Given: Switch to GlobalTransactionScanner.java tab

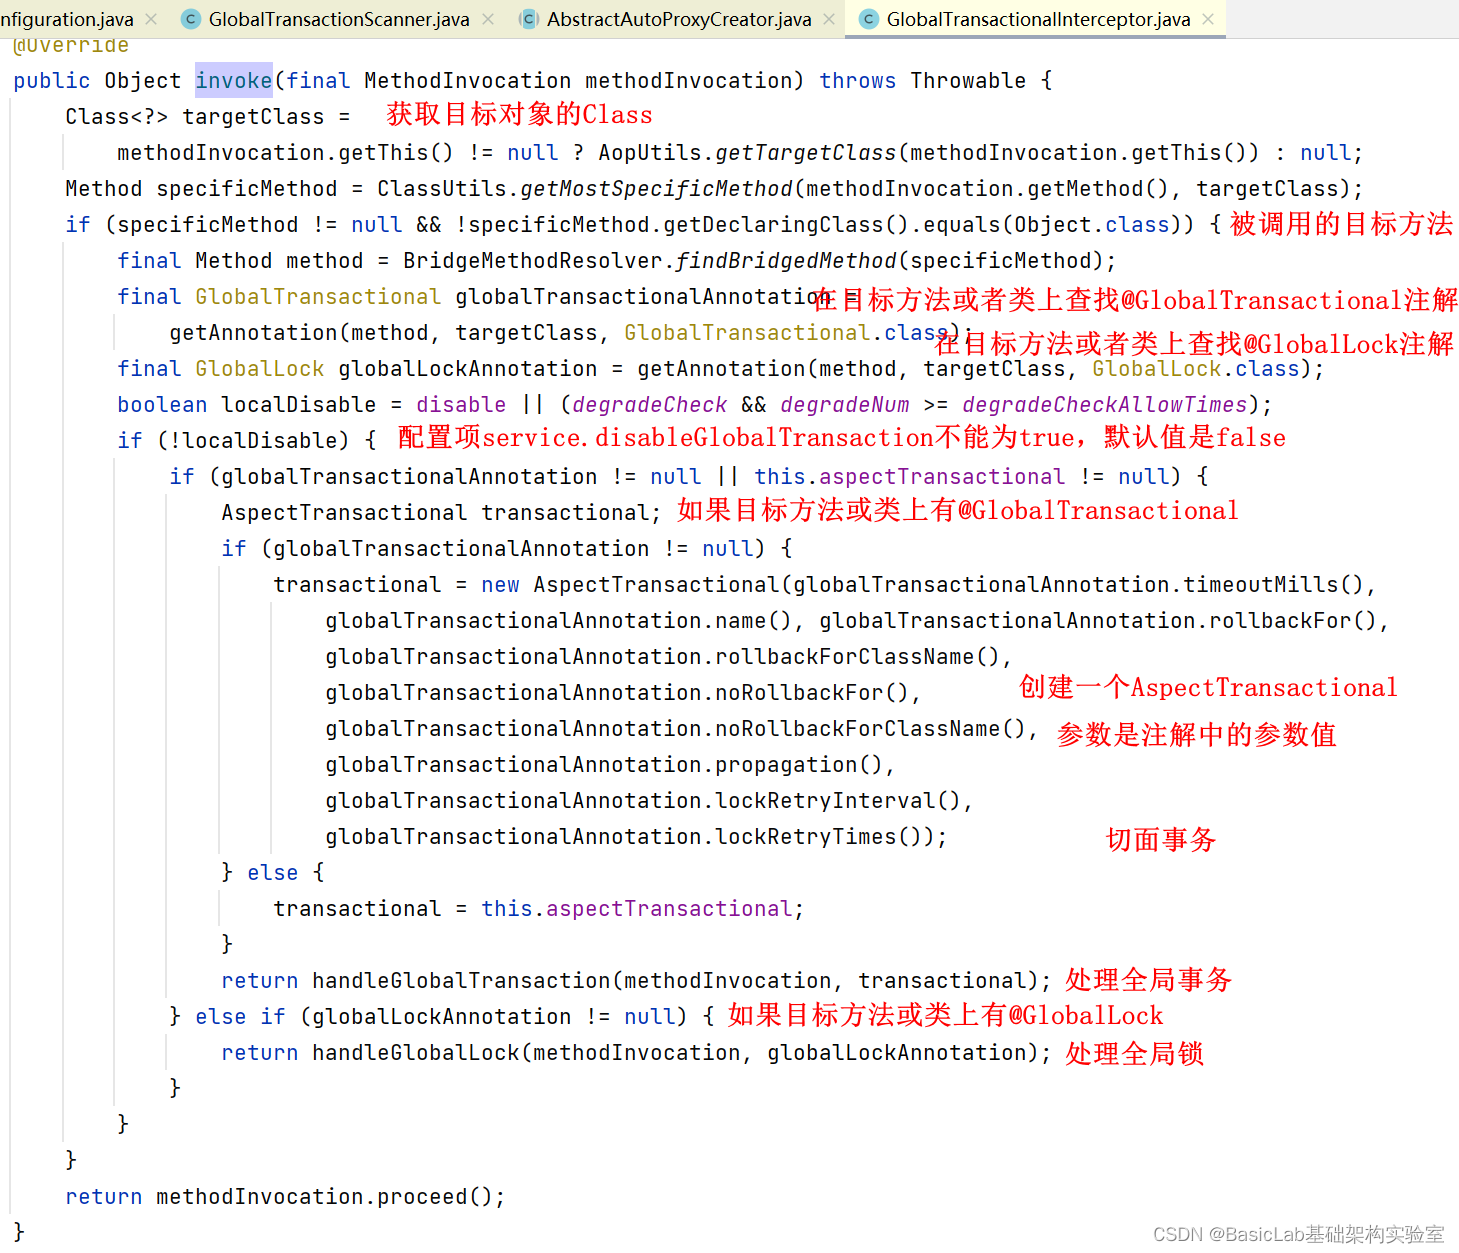Looking at the screenshot, I should point(338,19).
